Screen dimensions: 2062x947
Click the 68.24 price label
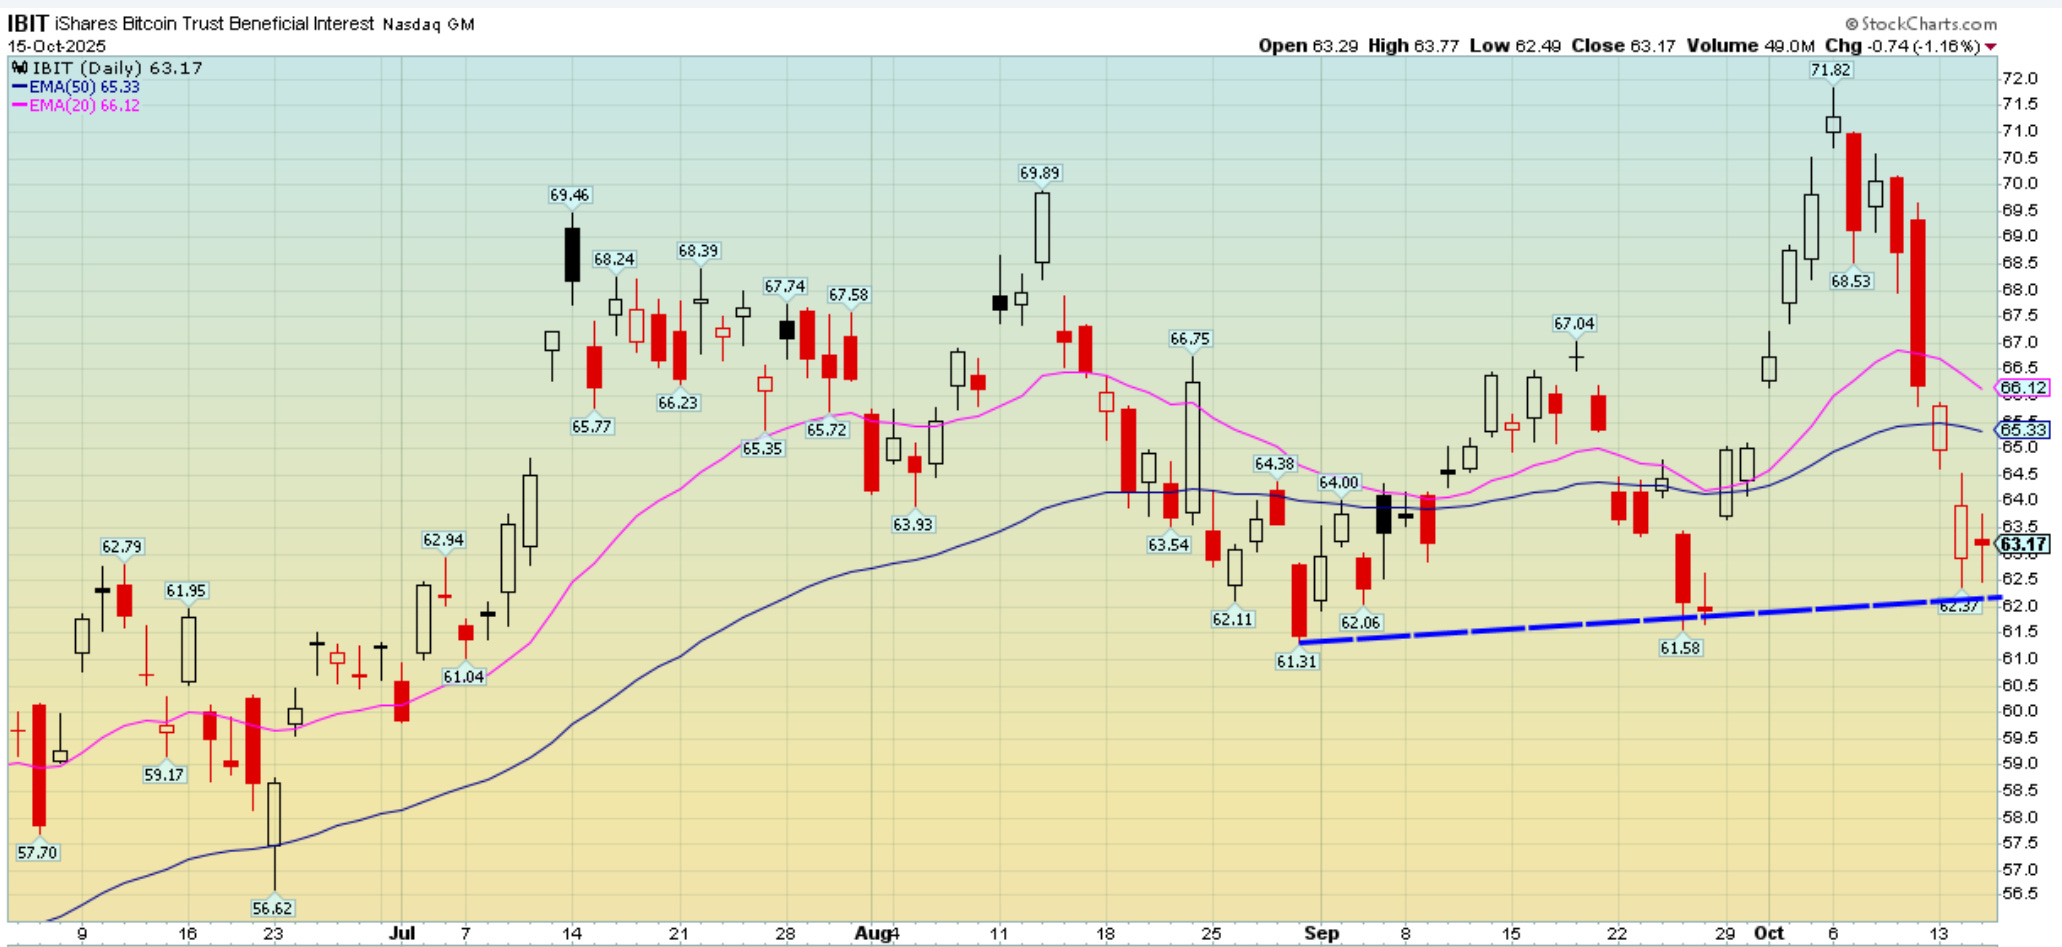coord(614,259)
